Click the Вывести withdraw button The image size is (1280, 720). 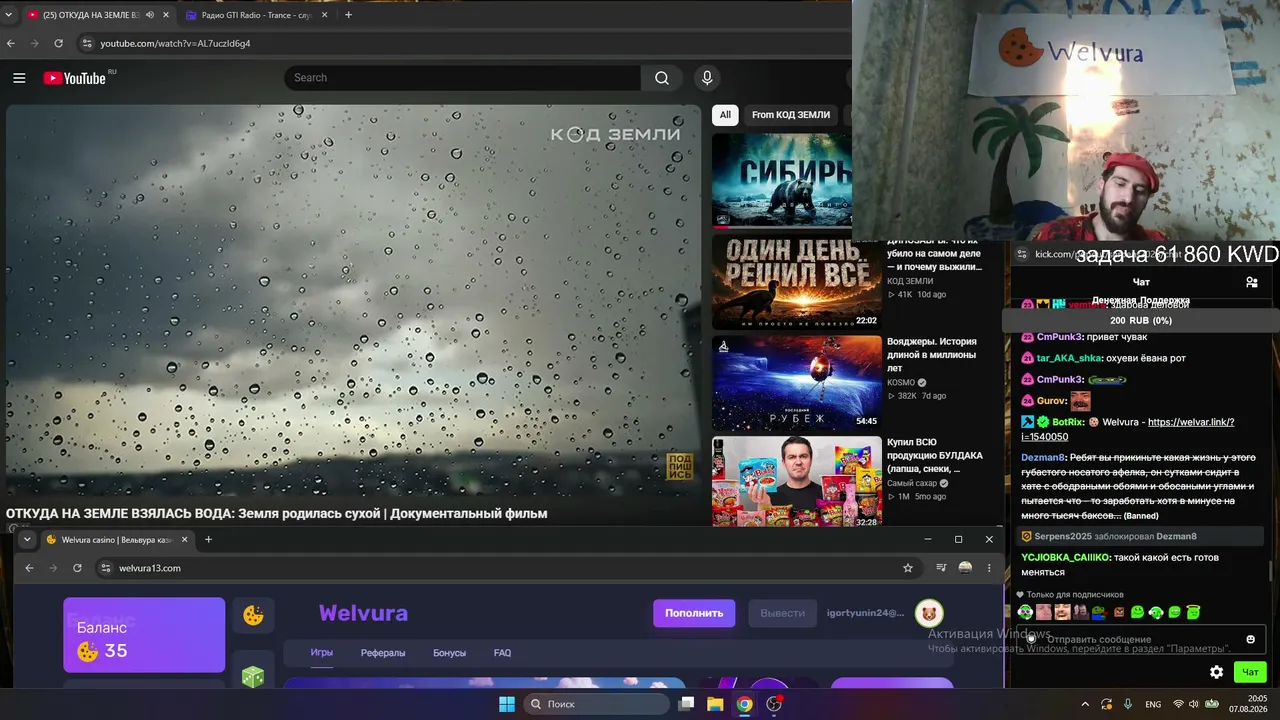coord(782,613)
